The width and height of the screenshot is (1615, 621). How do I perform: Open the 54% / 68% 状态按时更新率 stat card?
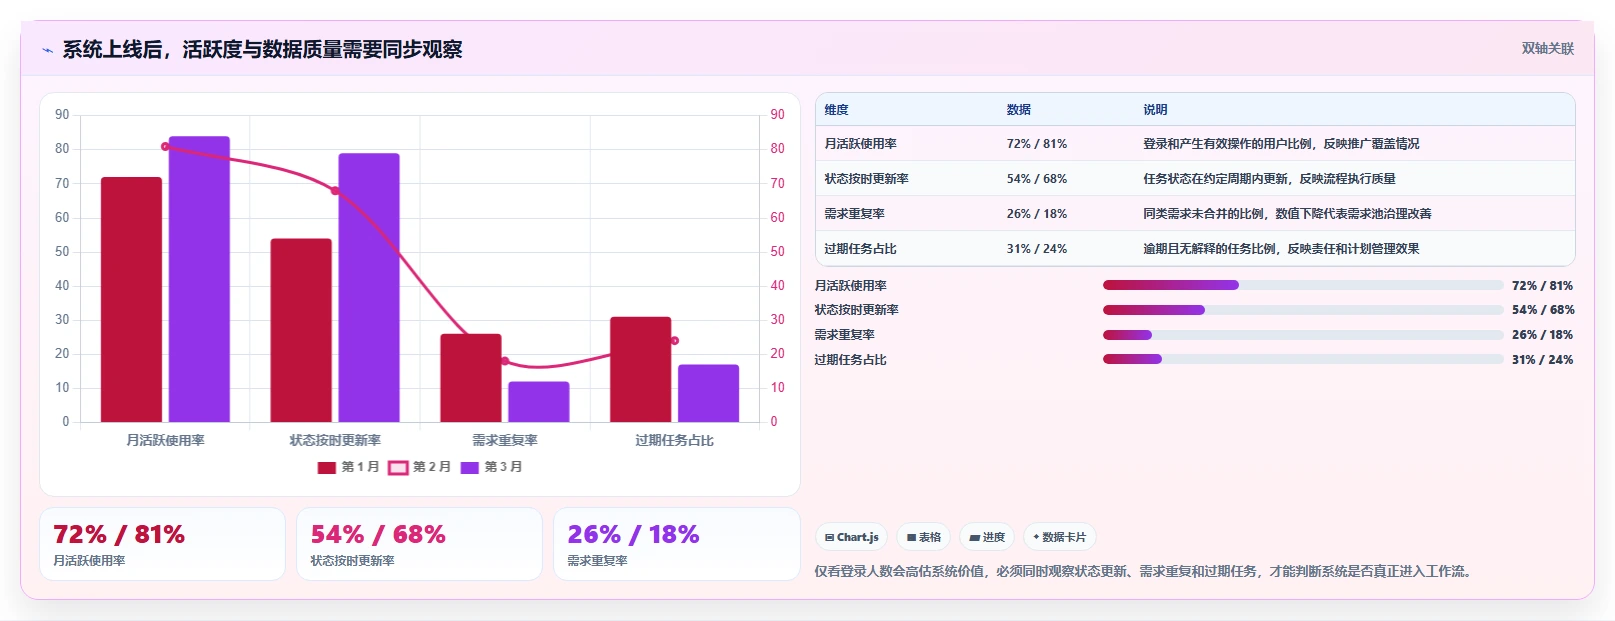(x=419, y=544)
